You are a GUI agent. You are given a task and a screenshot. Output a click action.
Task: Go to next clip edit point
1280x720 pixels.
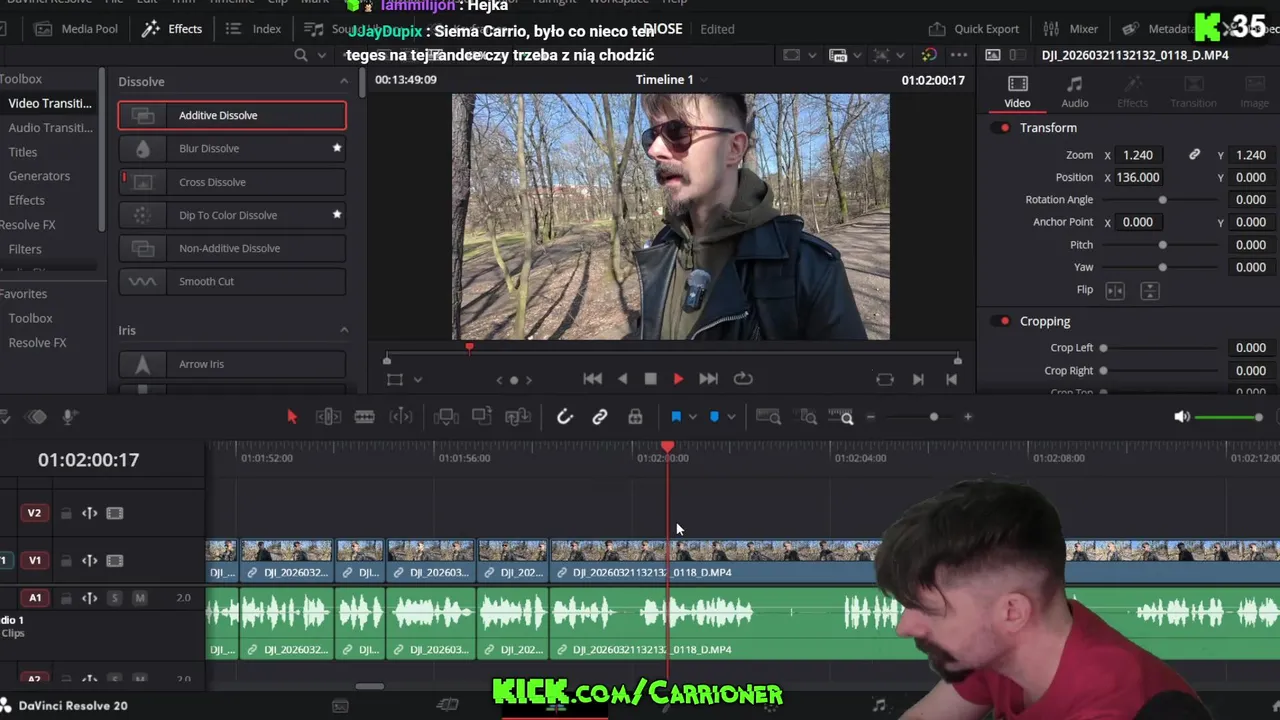pos(918,380)
